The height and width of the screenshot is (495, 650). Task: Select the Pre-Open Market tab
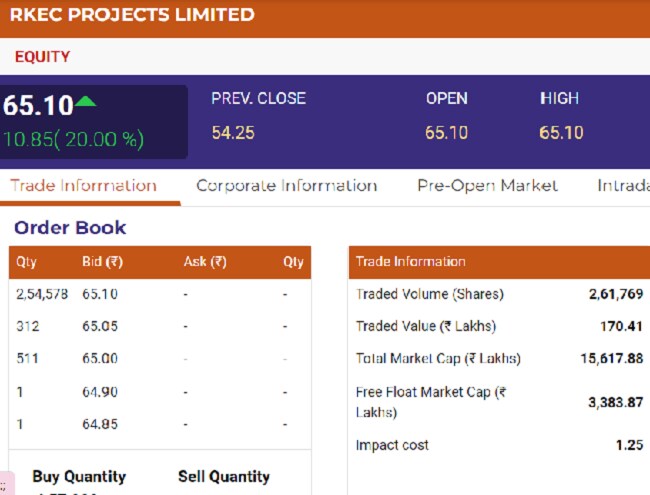[x=487, y=185]
